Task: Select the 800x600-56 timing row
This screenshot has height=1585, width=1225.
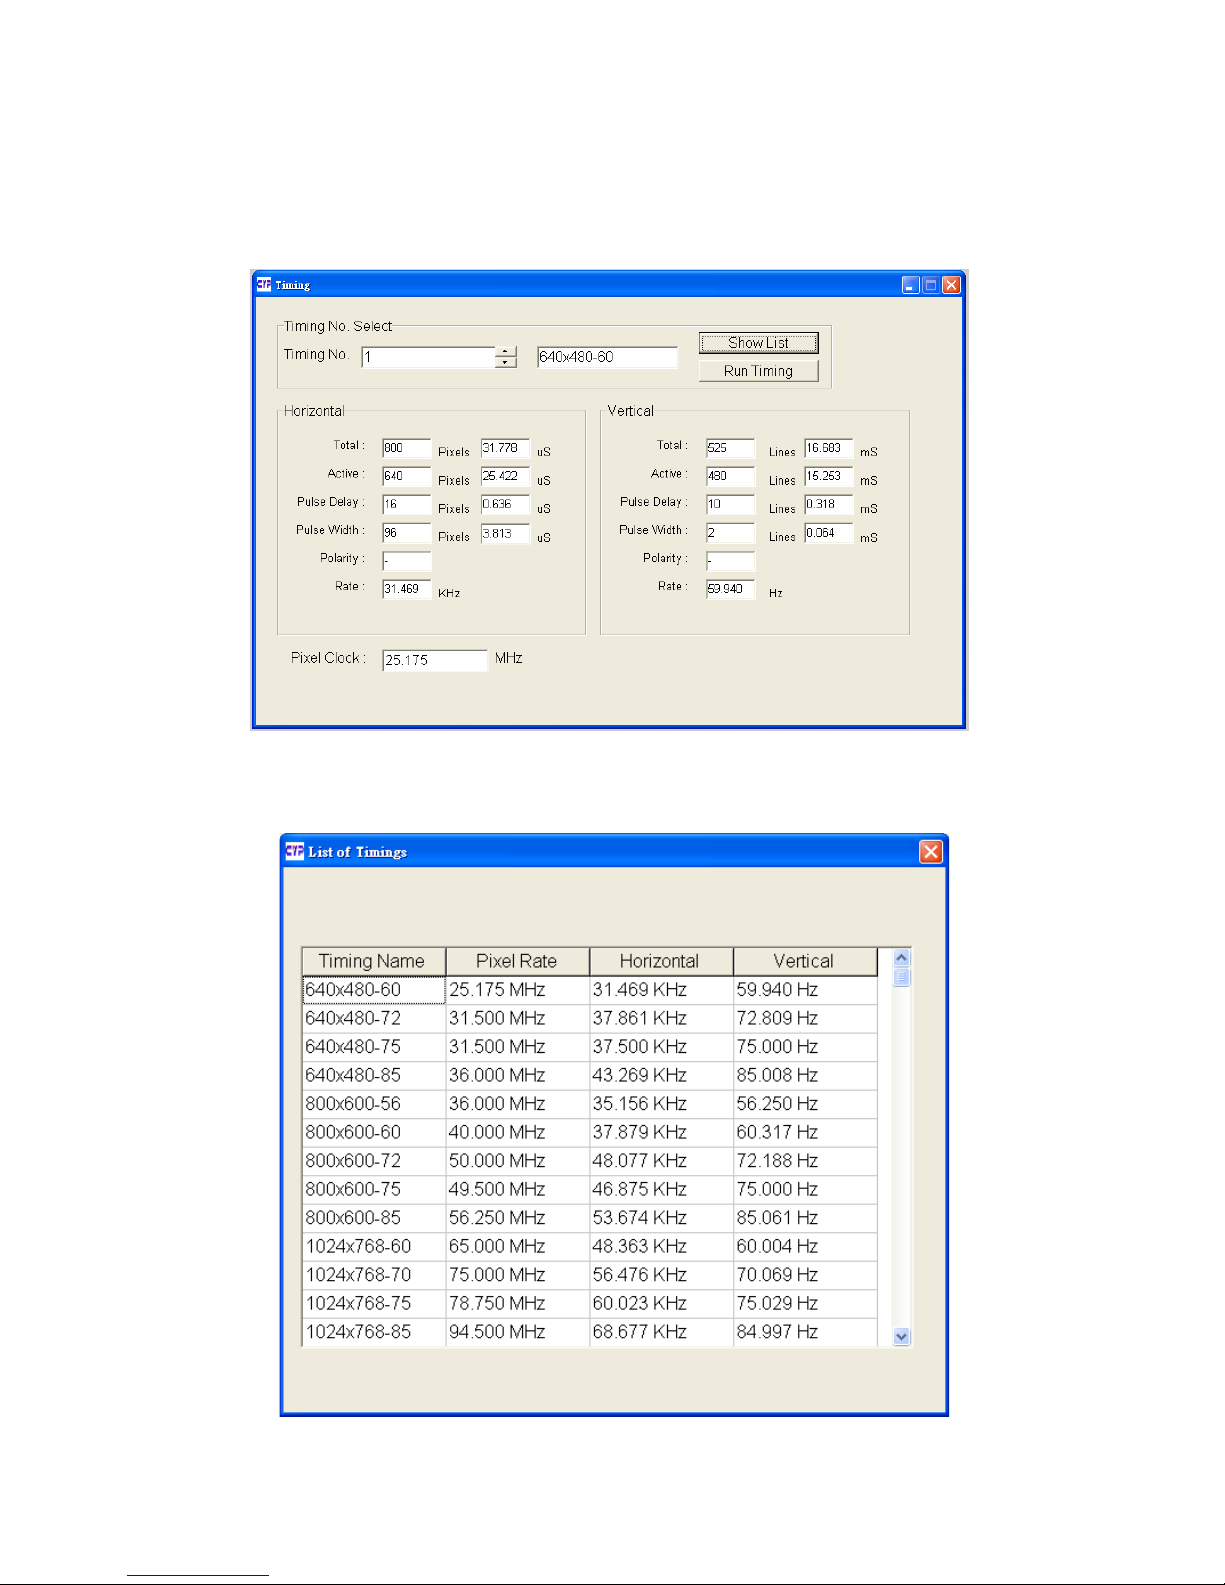Action: 590,1104
